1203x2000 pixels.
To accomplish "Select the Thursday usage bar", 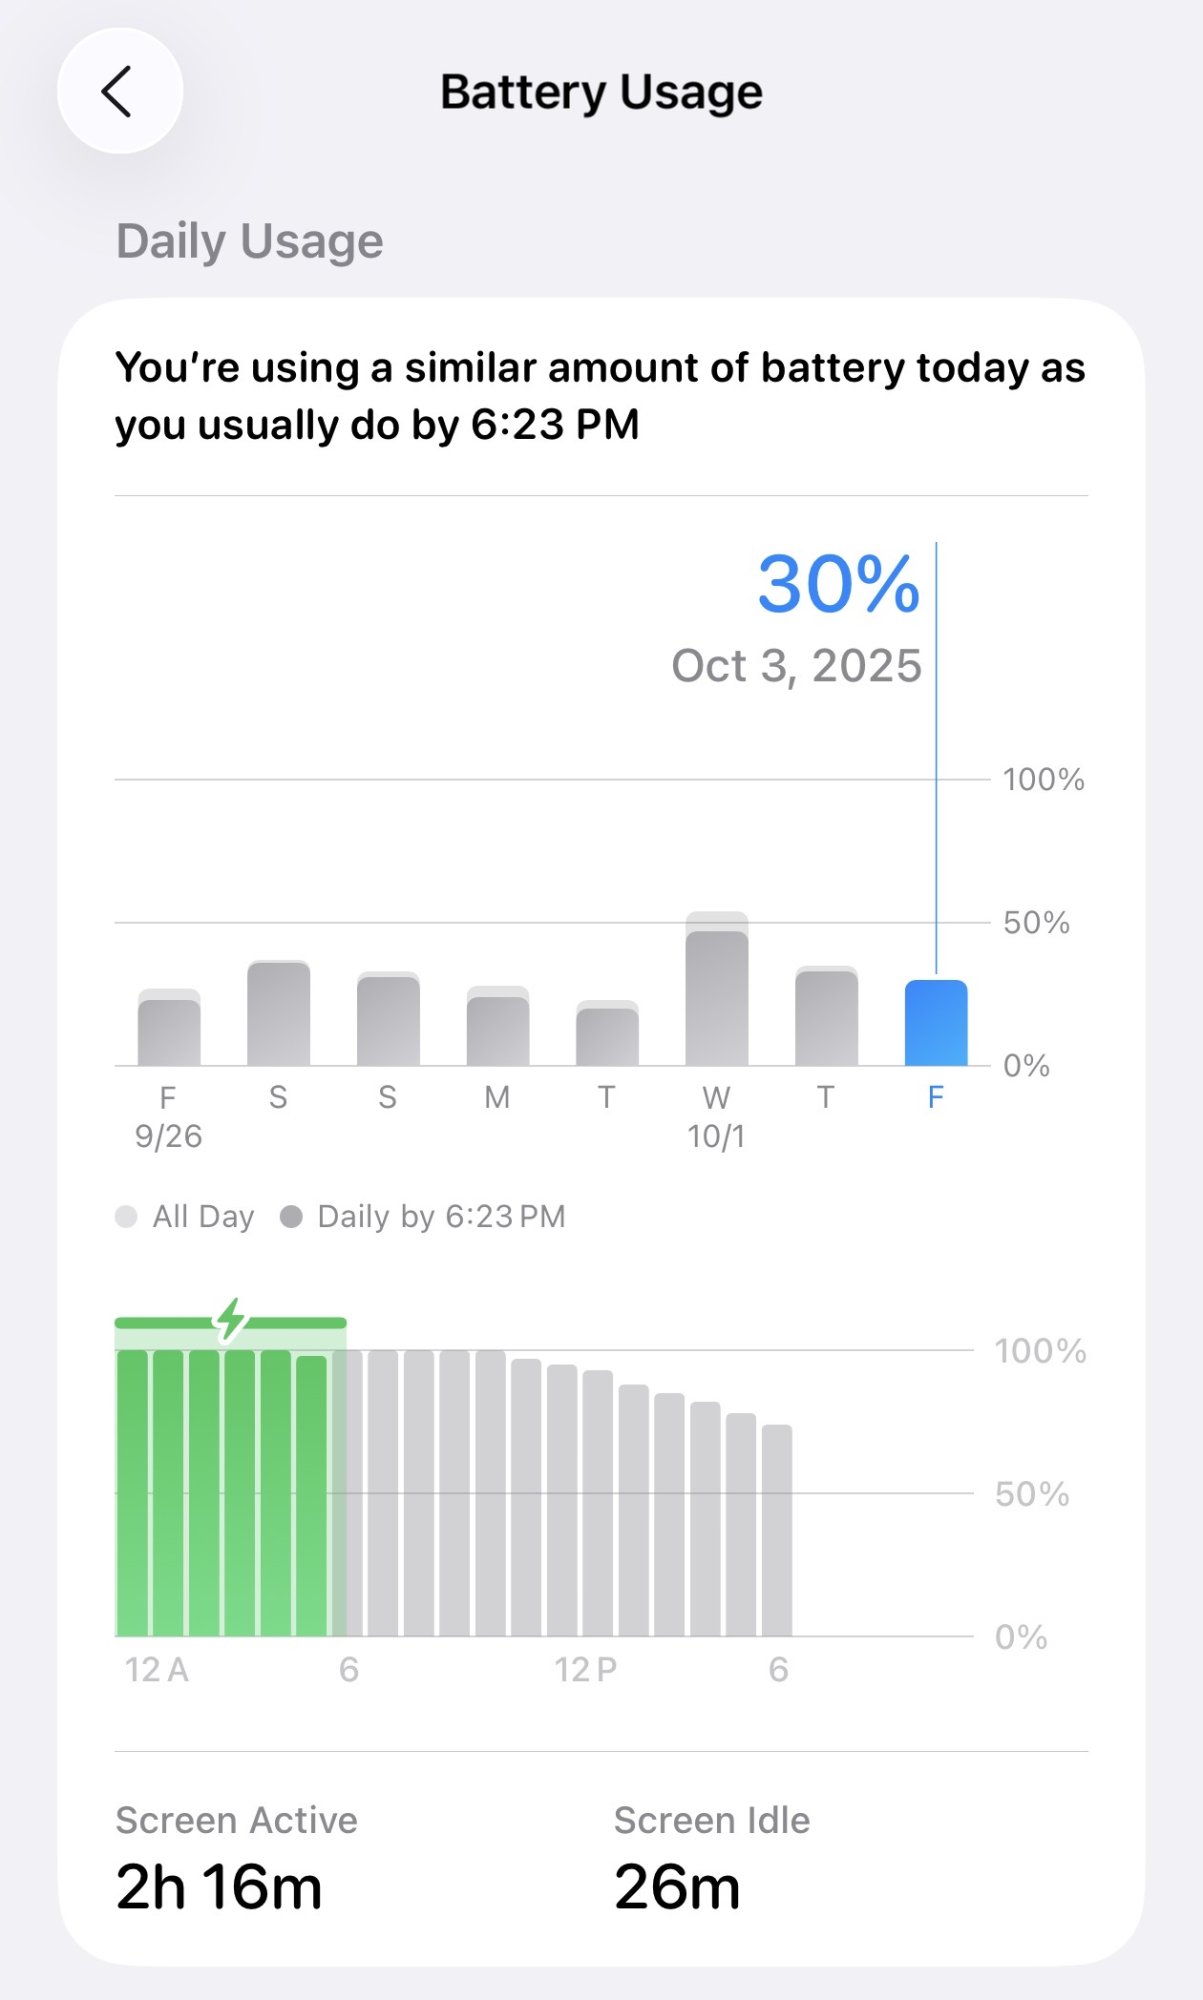I will point(826,1017).
